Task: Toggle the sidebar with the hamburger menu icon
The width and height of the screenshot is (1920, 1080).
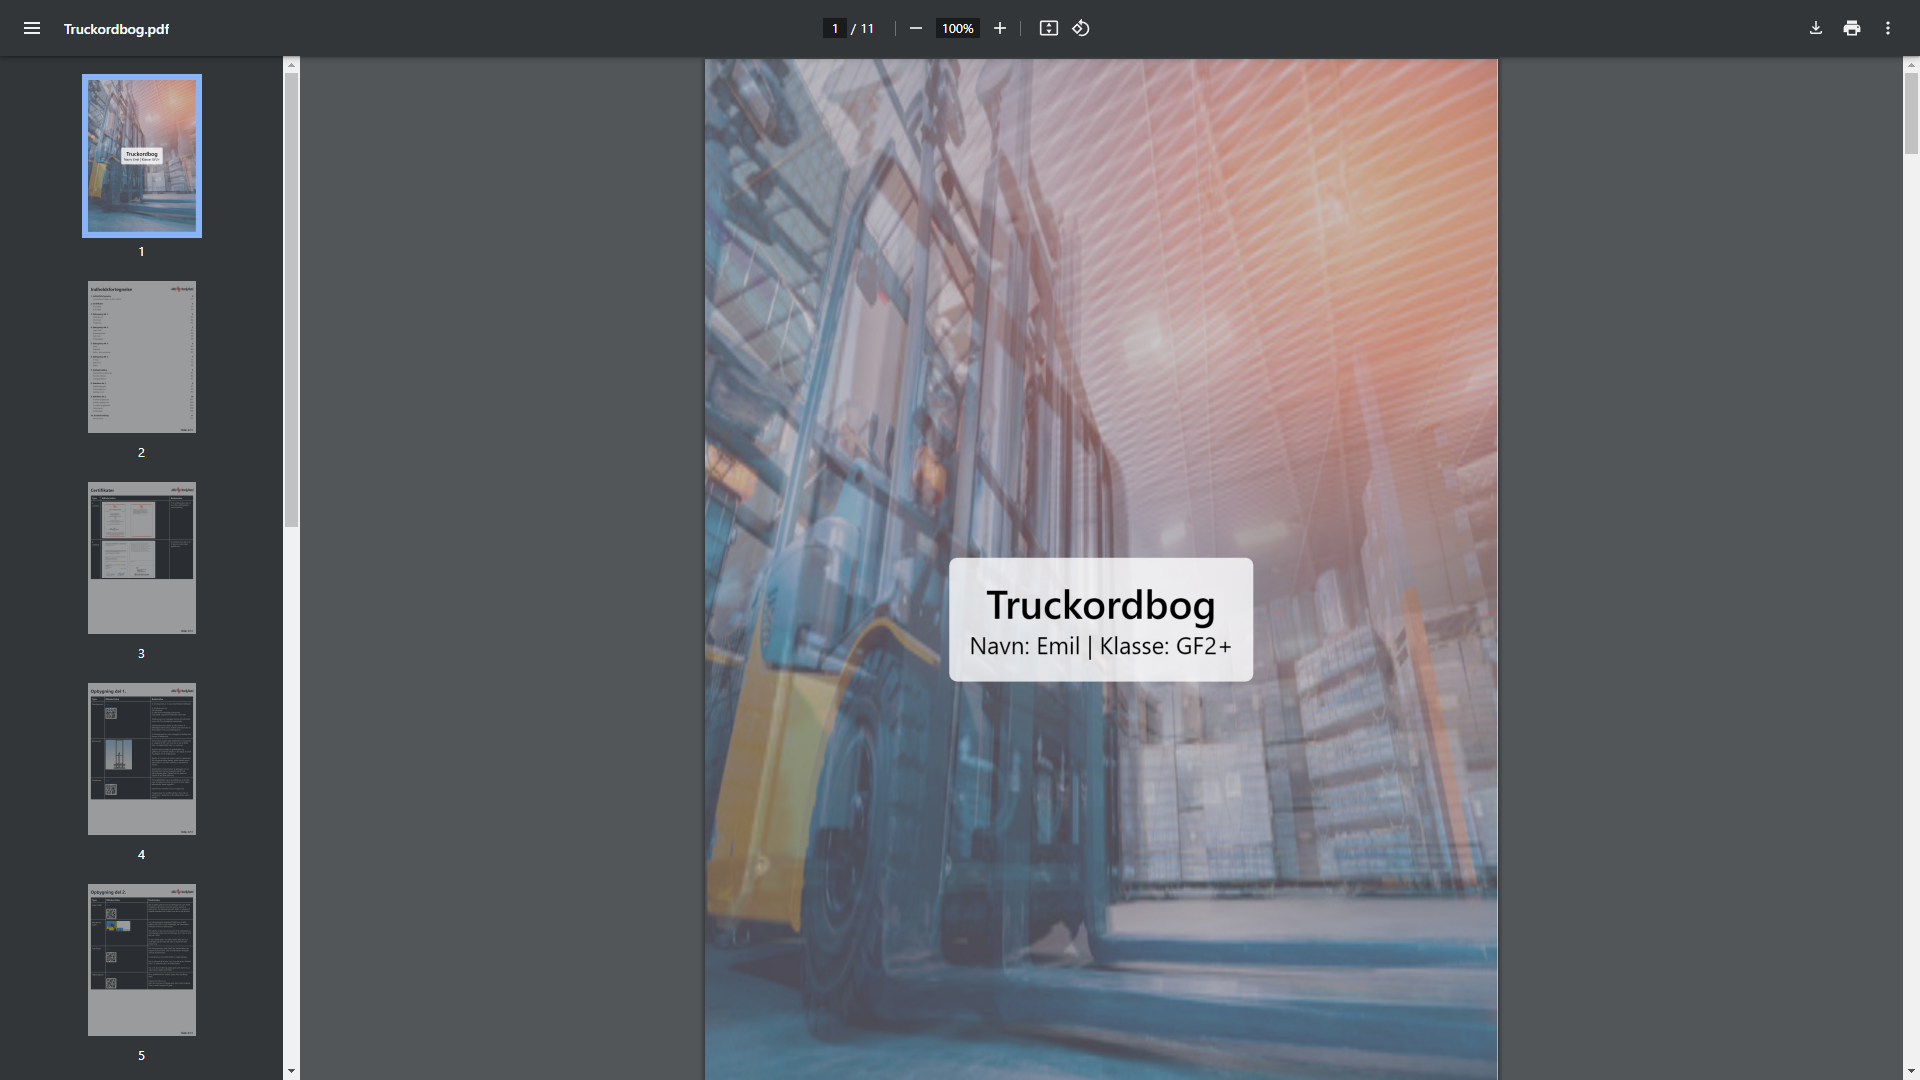Action: pos(32,28)
